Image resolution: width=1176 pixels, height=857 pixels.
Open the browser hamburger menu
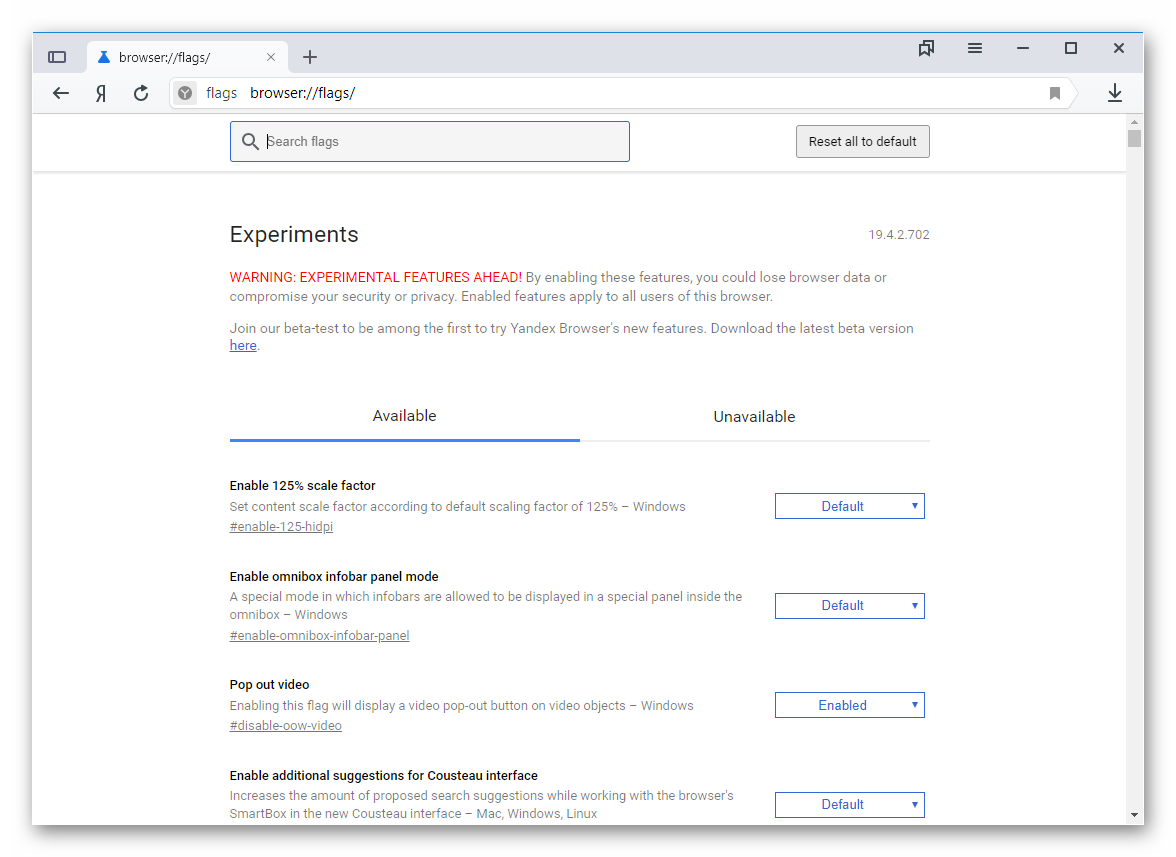pos(974,48)
